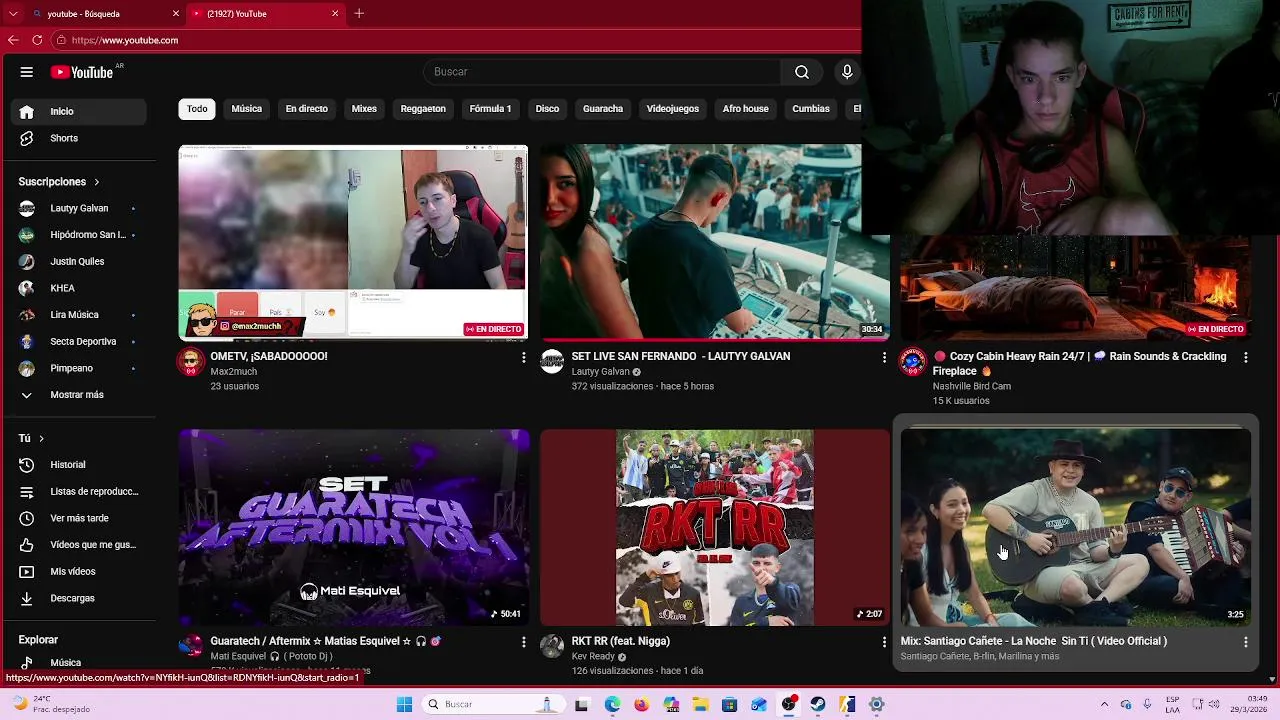
Task: Expand the Tú section chevron
Action: click(41, 438)
